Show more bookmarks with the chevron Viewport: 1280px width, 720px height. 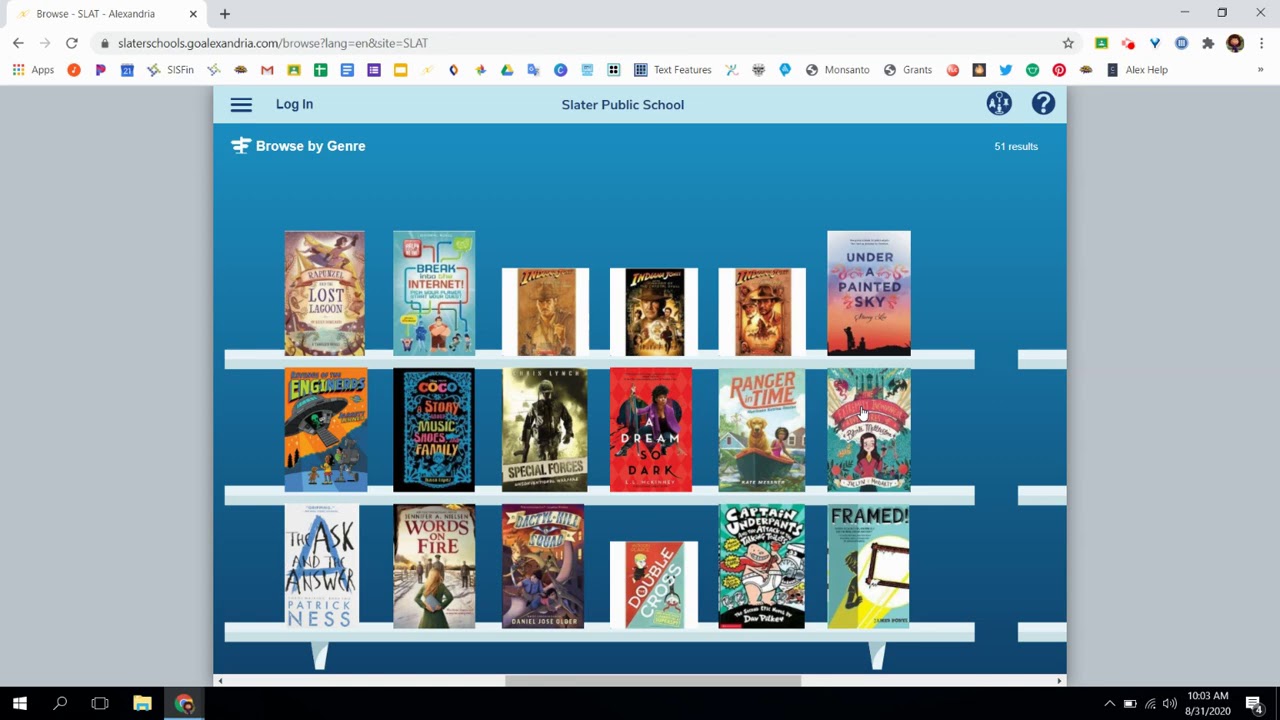(1260, 70)
